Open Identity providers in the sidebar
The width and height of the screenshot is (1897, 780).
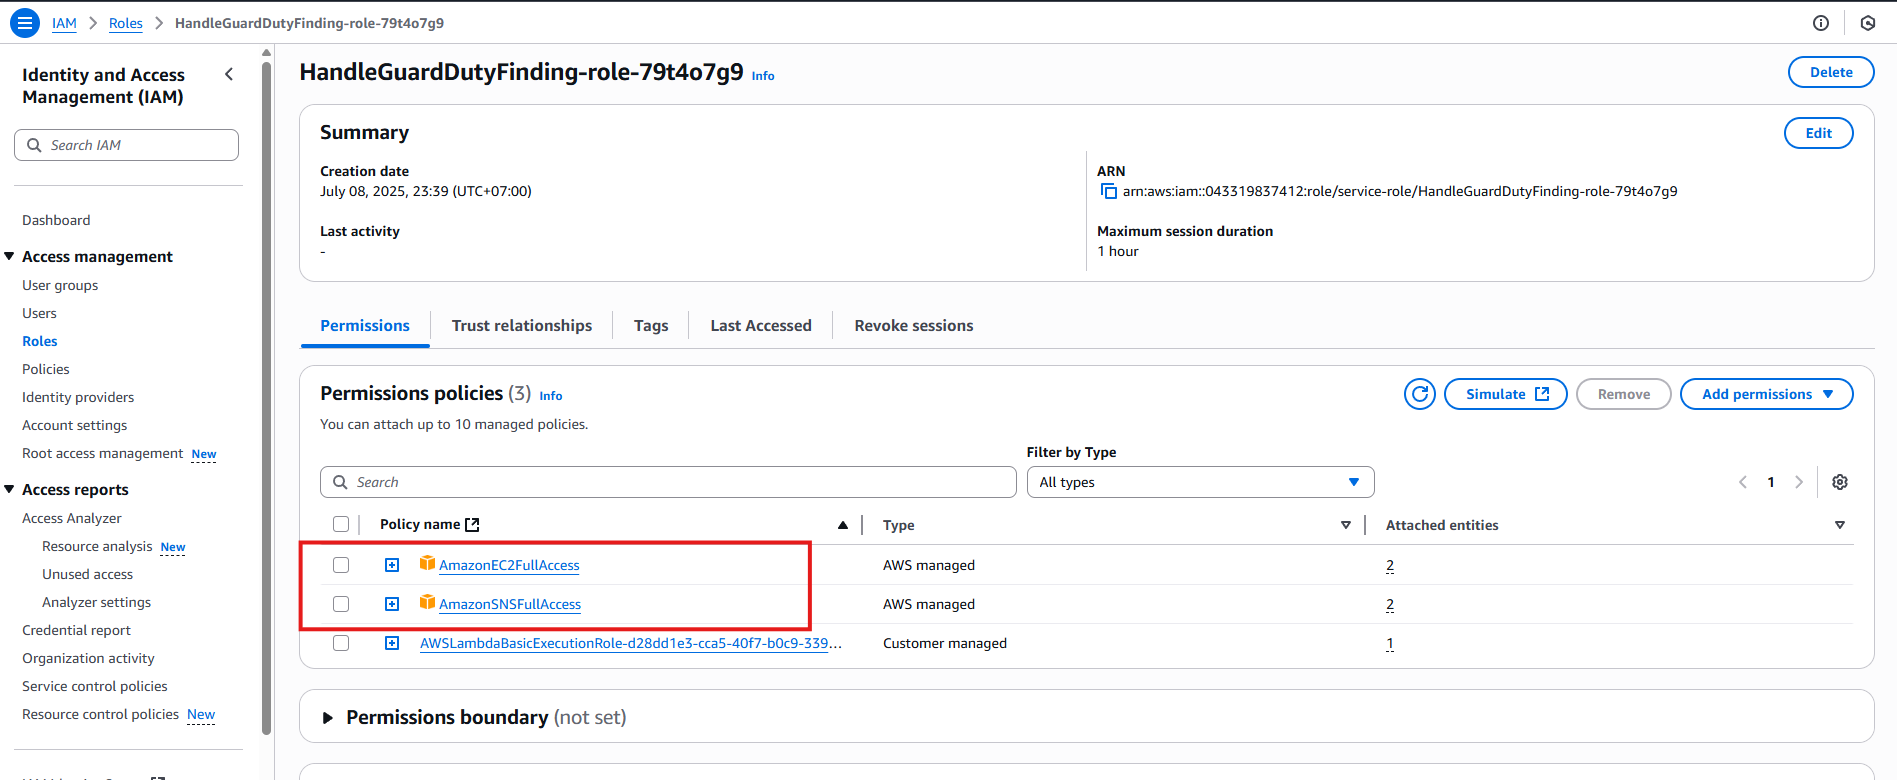[78, 397]
